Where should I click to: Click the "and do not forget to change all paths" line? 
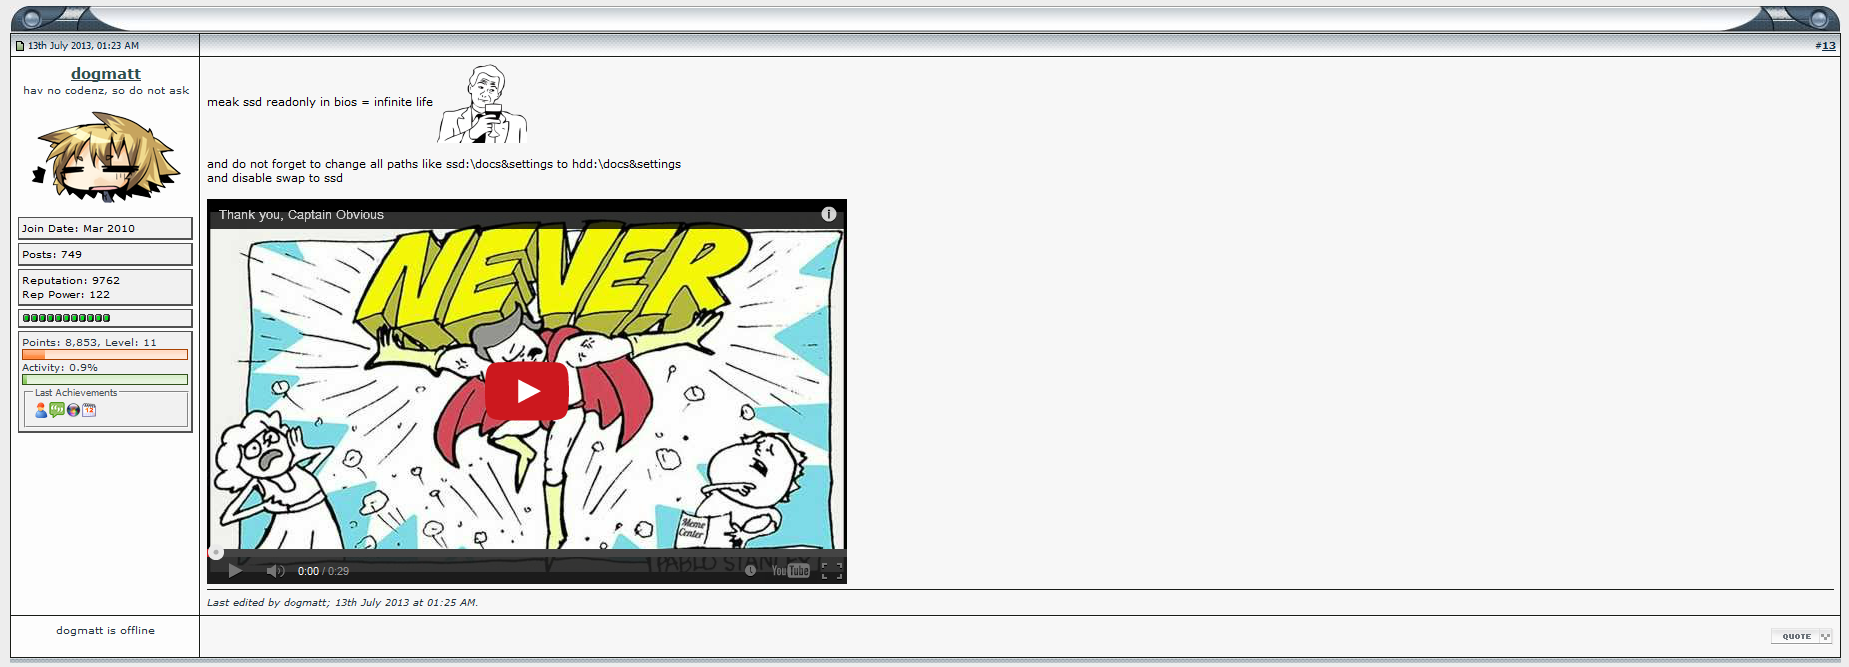[444, 164]
